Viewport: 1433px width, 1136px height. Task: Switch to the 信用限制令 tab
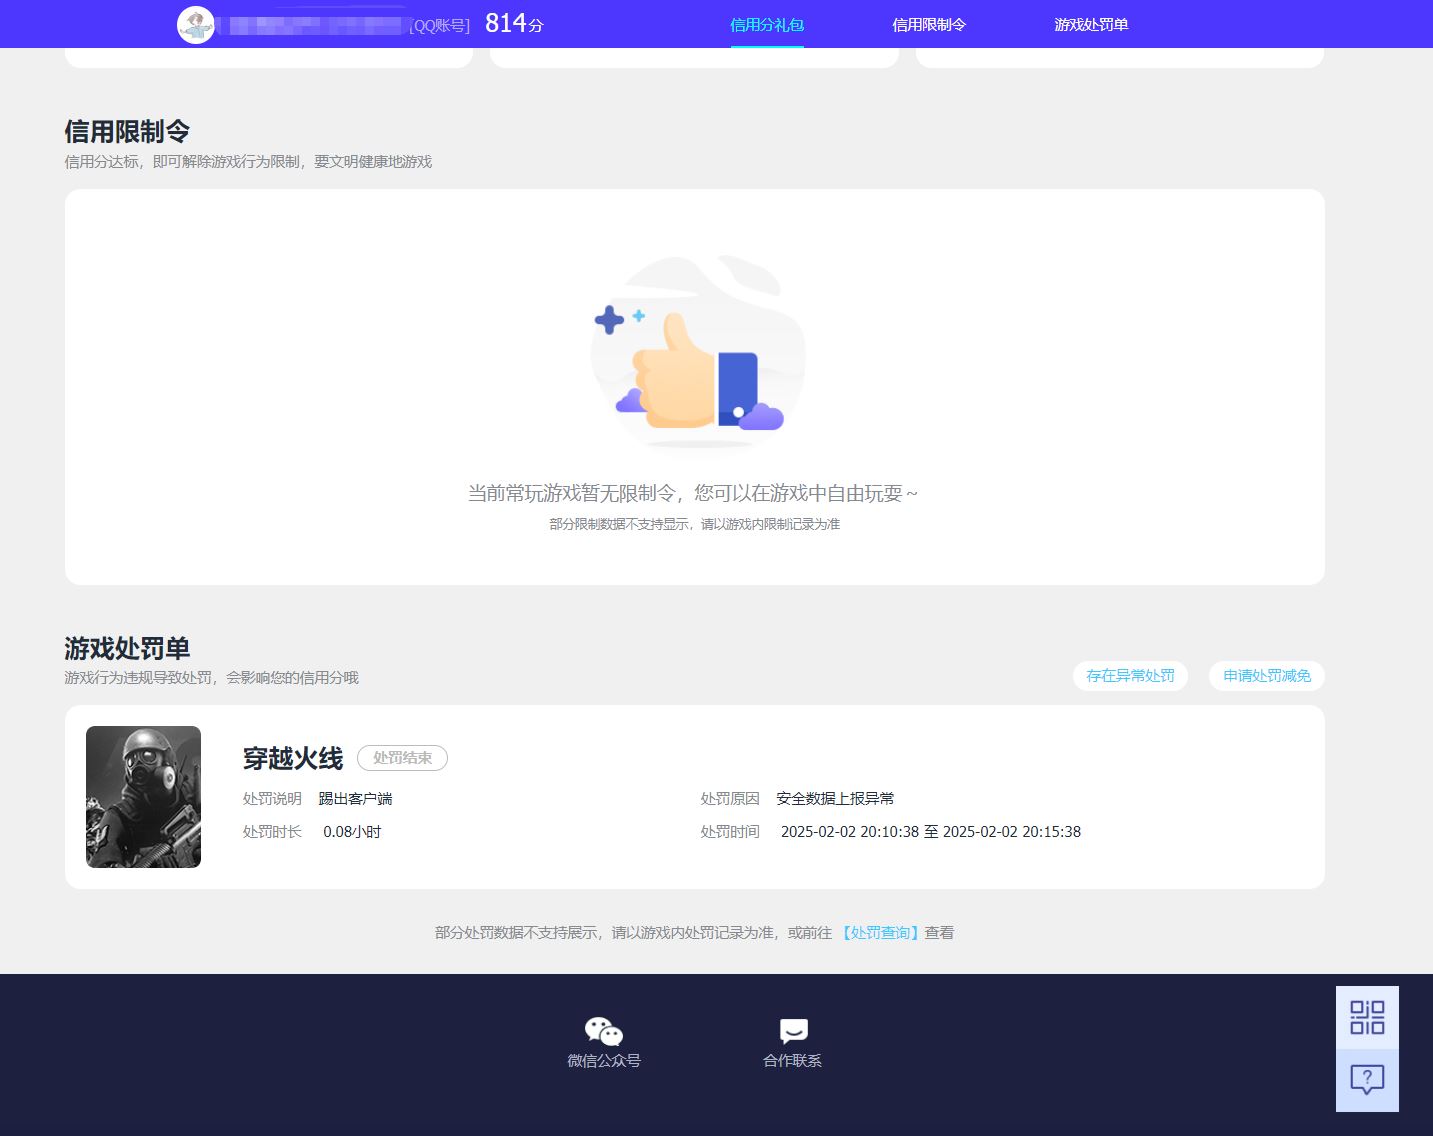point(929,25)
